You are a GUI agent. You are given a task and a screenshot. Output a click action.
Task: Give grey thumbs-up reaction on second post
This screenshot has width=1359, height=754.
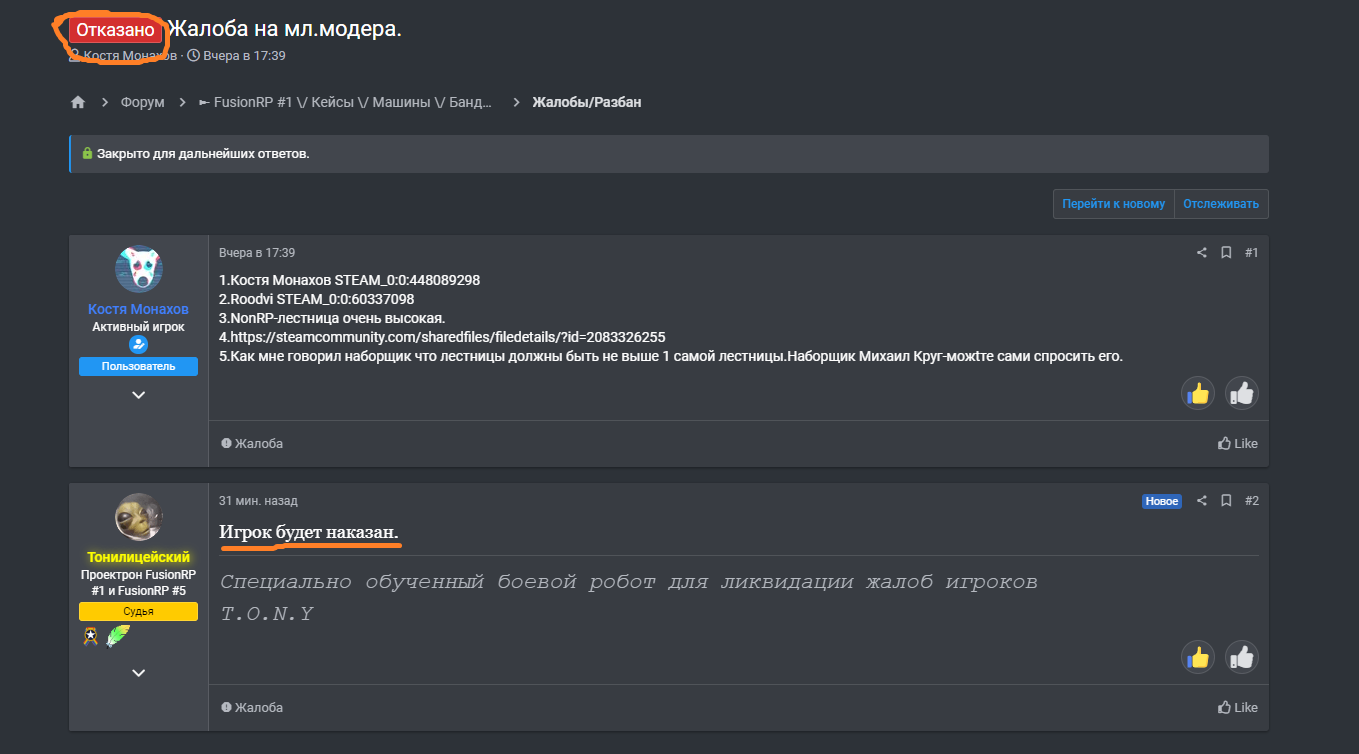1241,657
